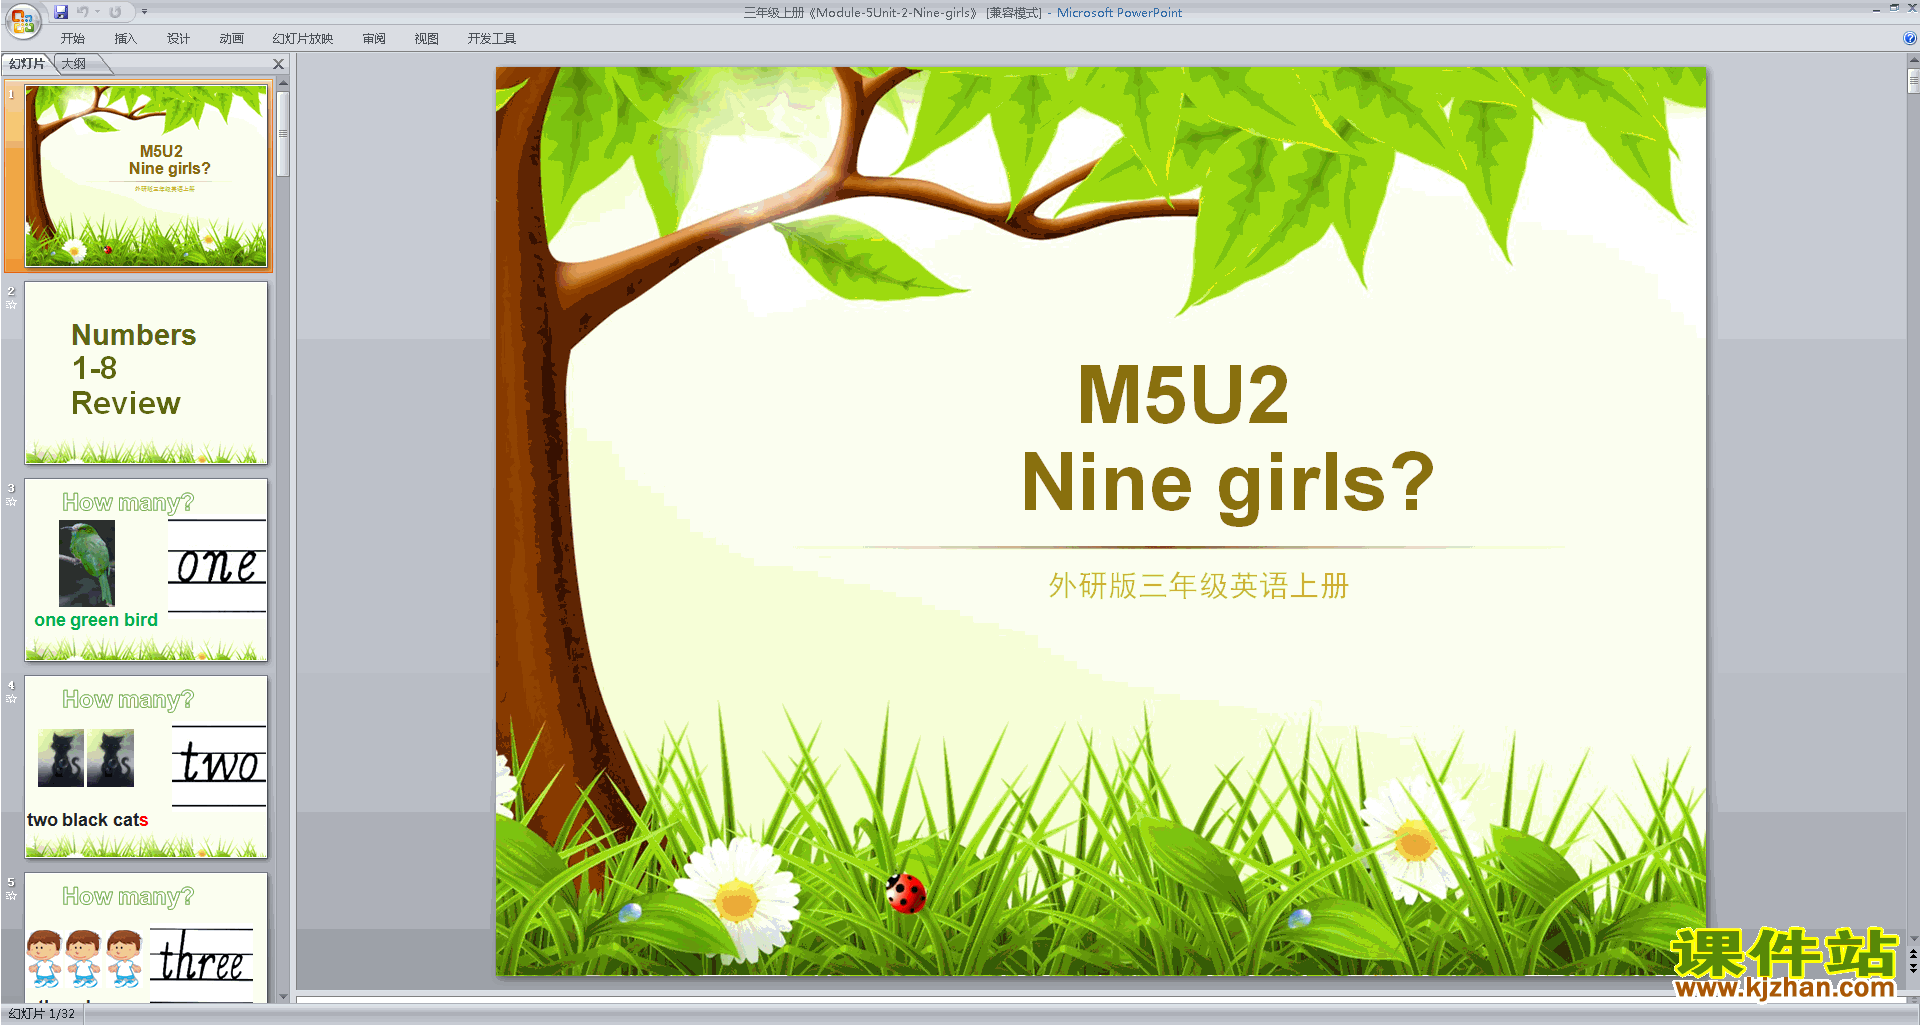Select slide 4 thumbnail two black cats

click(x=146, y=767)
